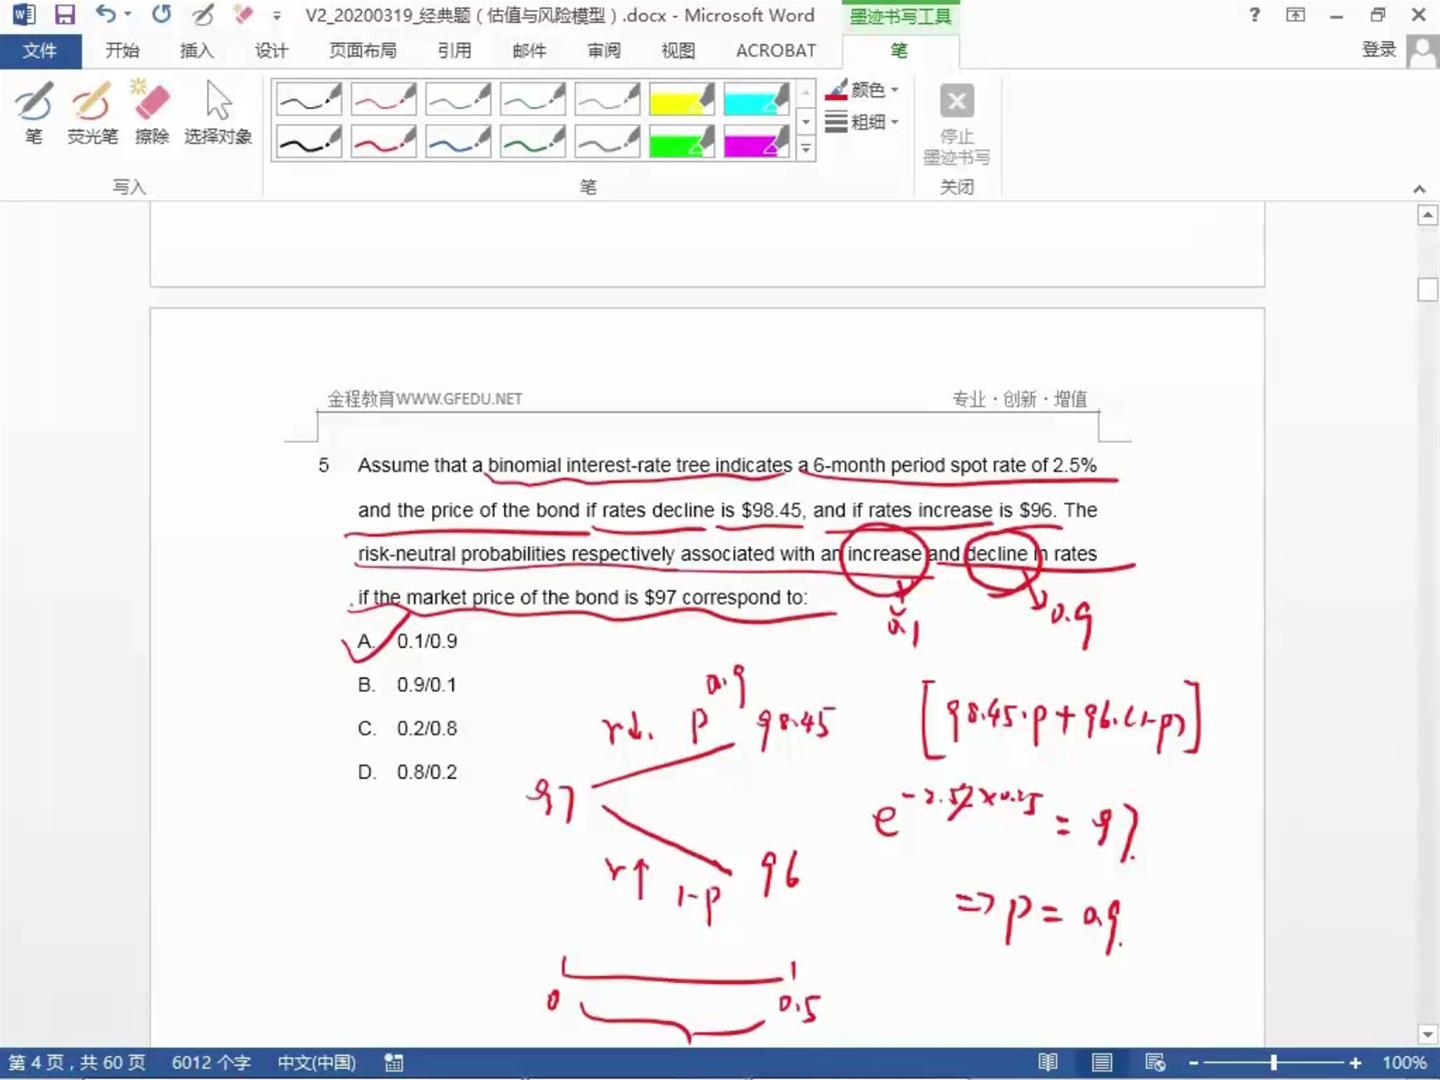Zoom out with the minus button
Image resolution: width=1440 pixels, height=1080 pixels.
1193,1063
